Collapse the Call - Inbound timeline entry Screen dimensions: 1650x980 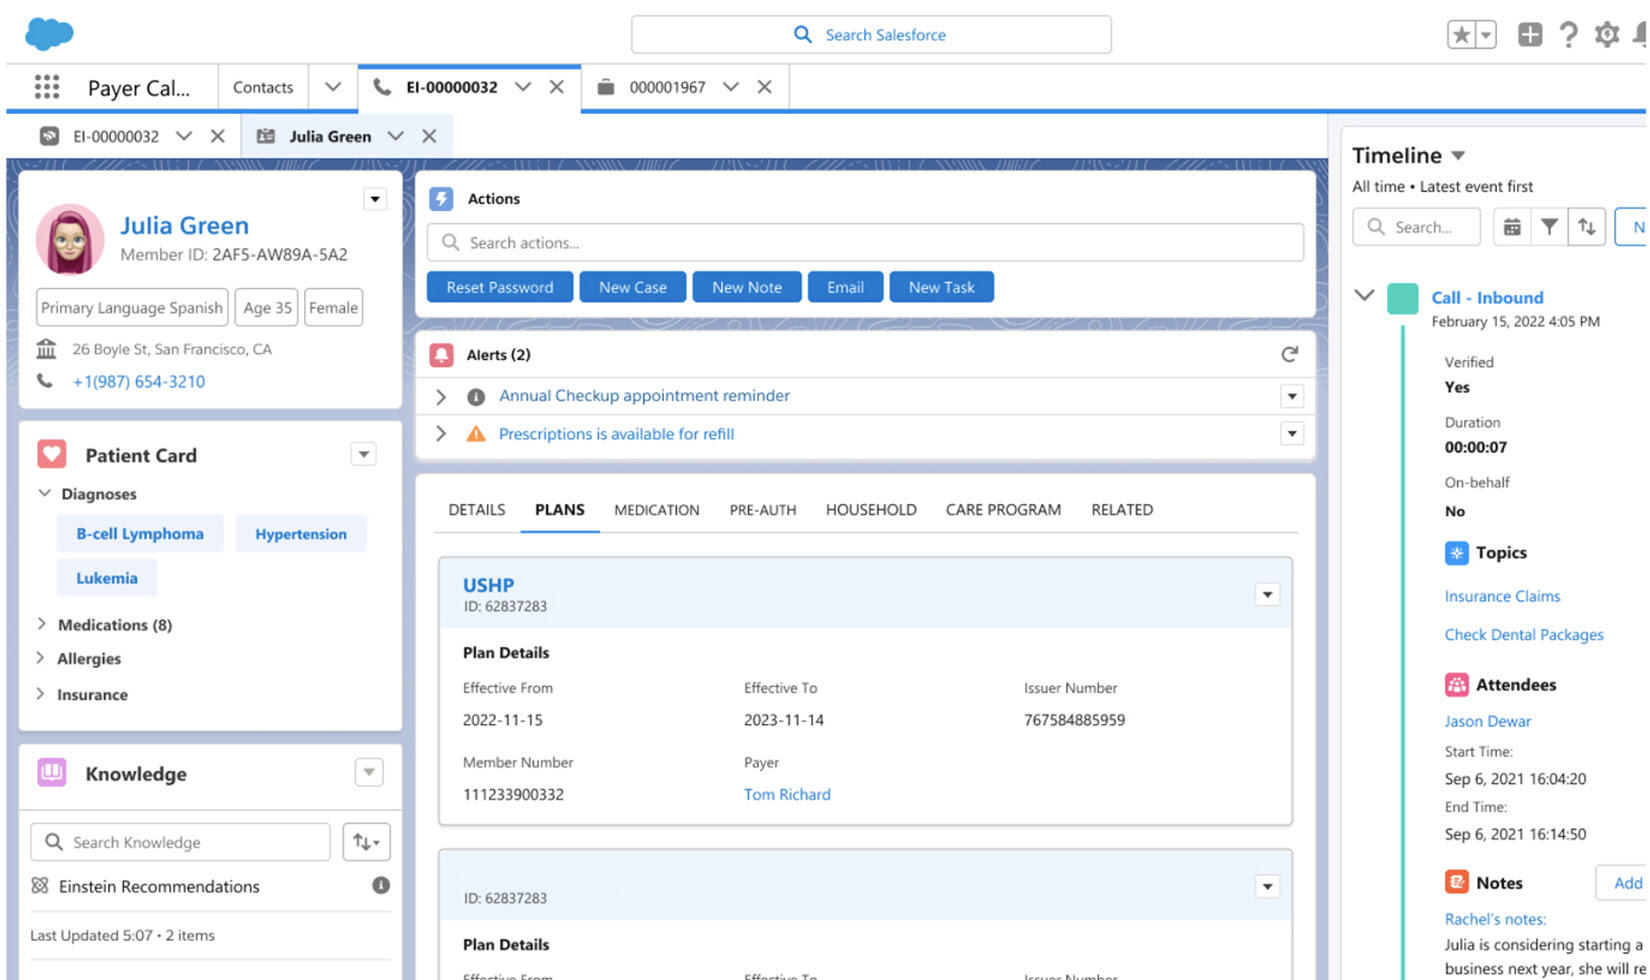point(1364,296)
